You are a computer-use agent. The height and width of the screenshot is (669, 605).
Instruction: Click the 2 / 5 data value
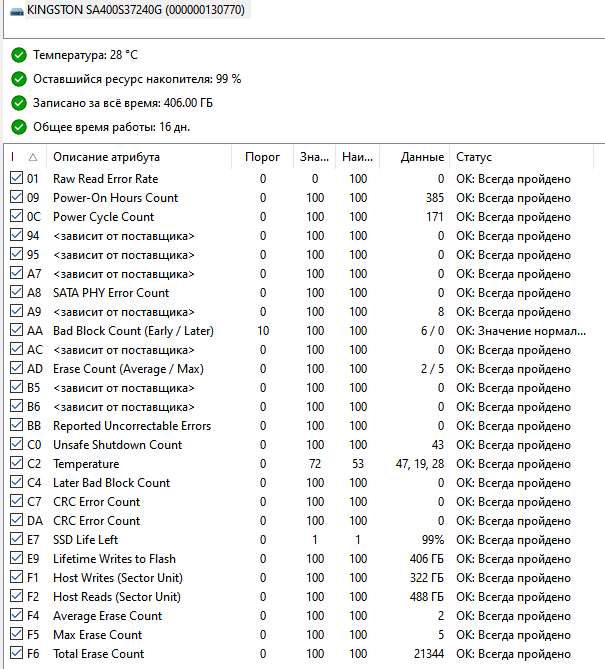(432, 369)
